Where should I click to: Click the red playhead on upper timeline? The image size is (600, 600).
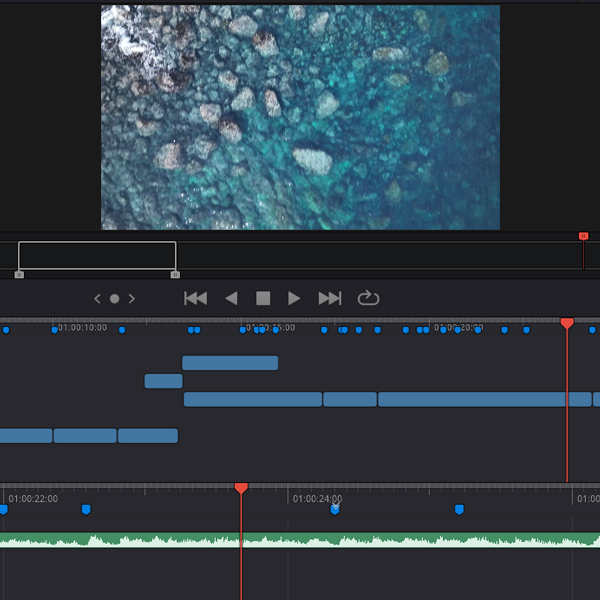(x=567, y=324)
